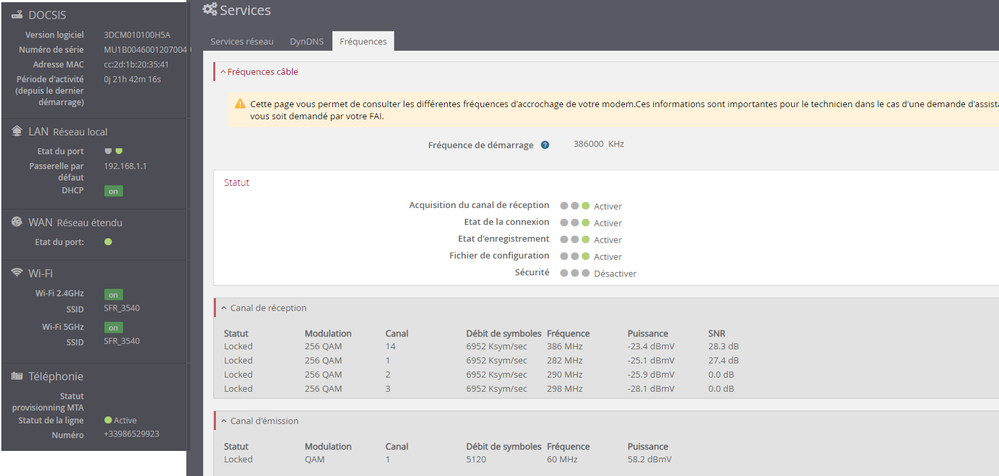The image size is (999, 476).
Task: Switch to the Services réseau tab
Action: click(241, 41)
